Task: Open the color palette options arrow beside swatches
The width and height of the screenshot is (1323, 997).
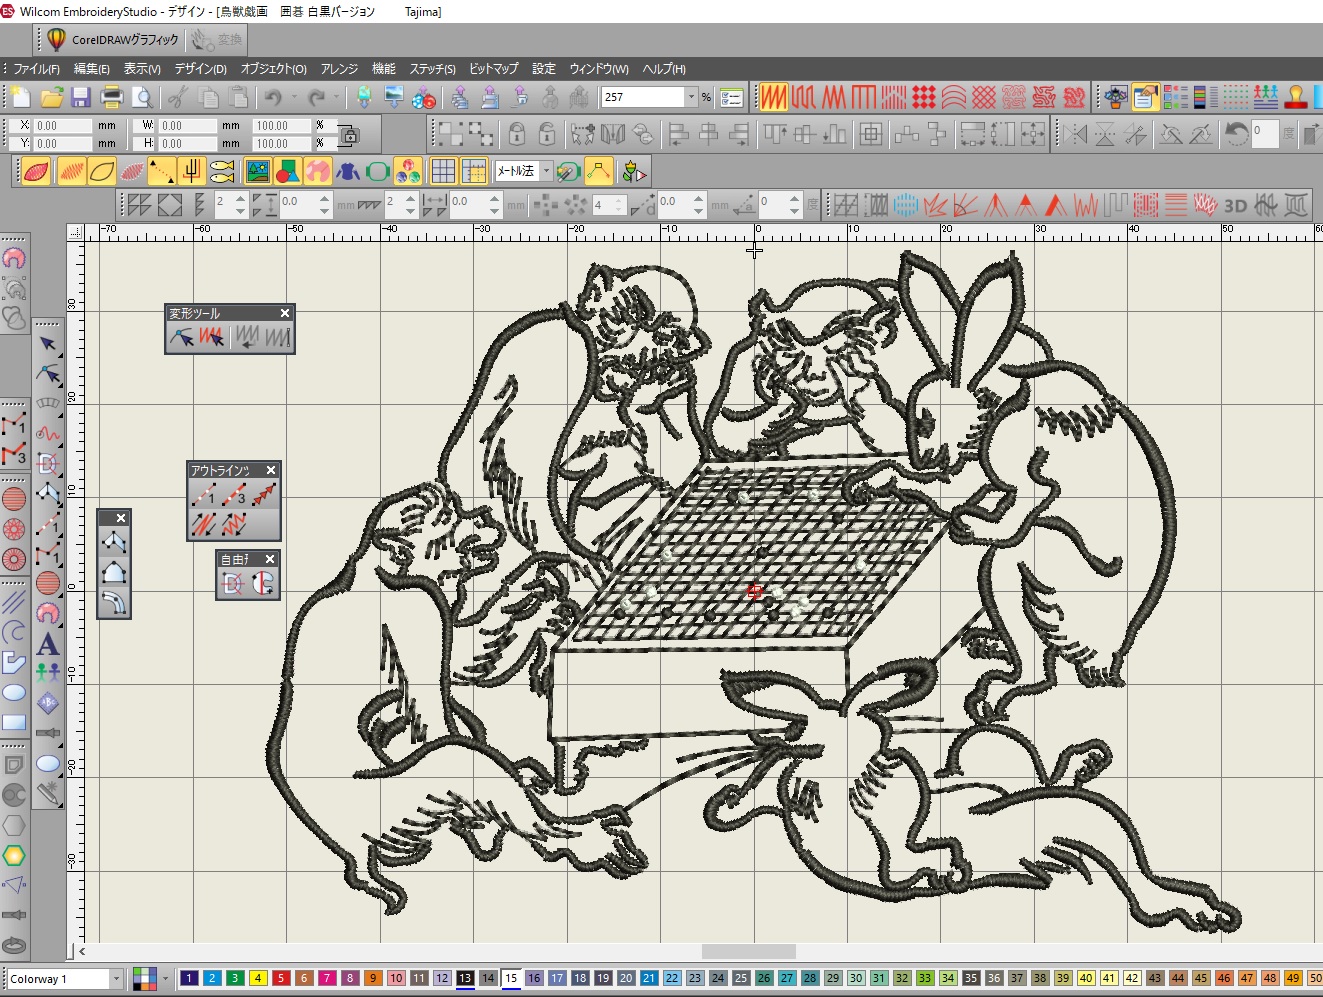Action: (x=166, y=979)
